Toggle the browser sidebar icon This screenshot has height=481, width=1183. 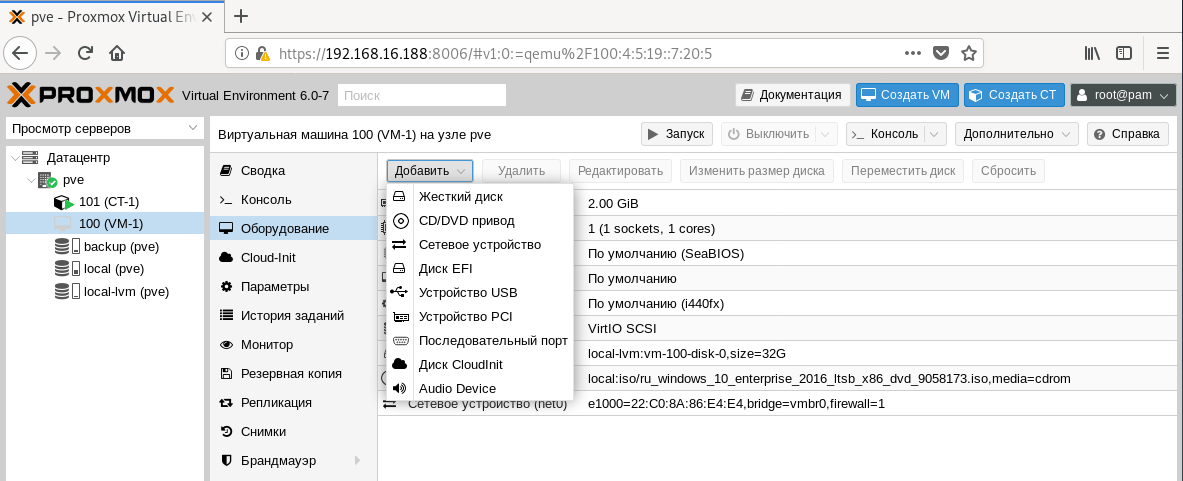(x=1124, y=54)
